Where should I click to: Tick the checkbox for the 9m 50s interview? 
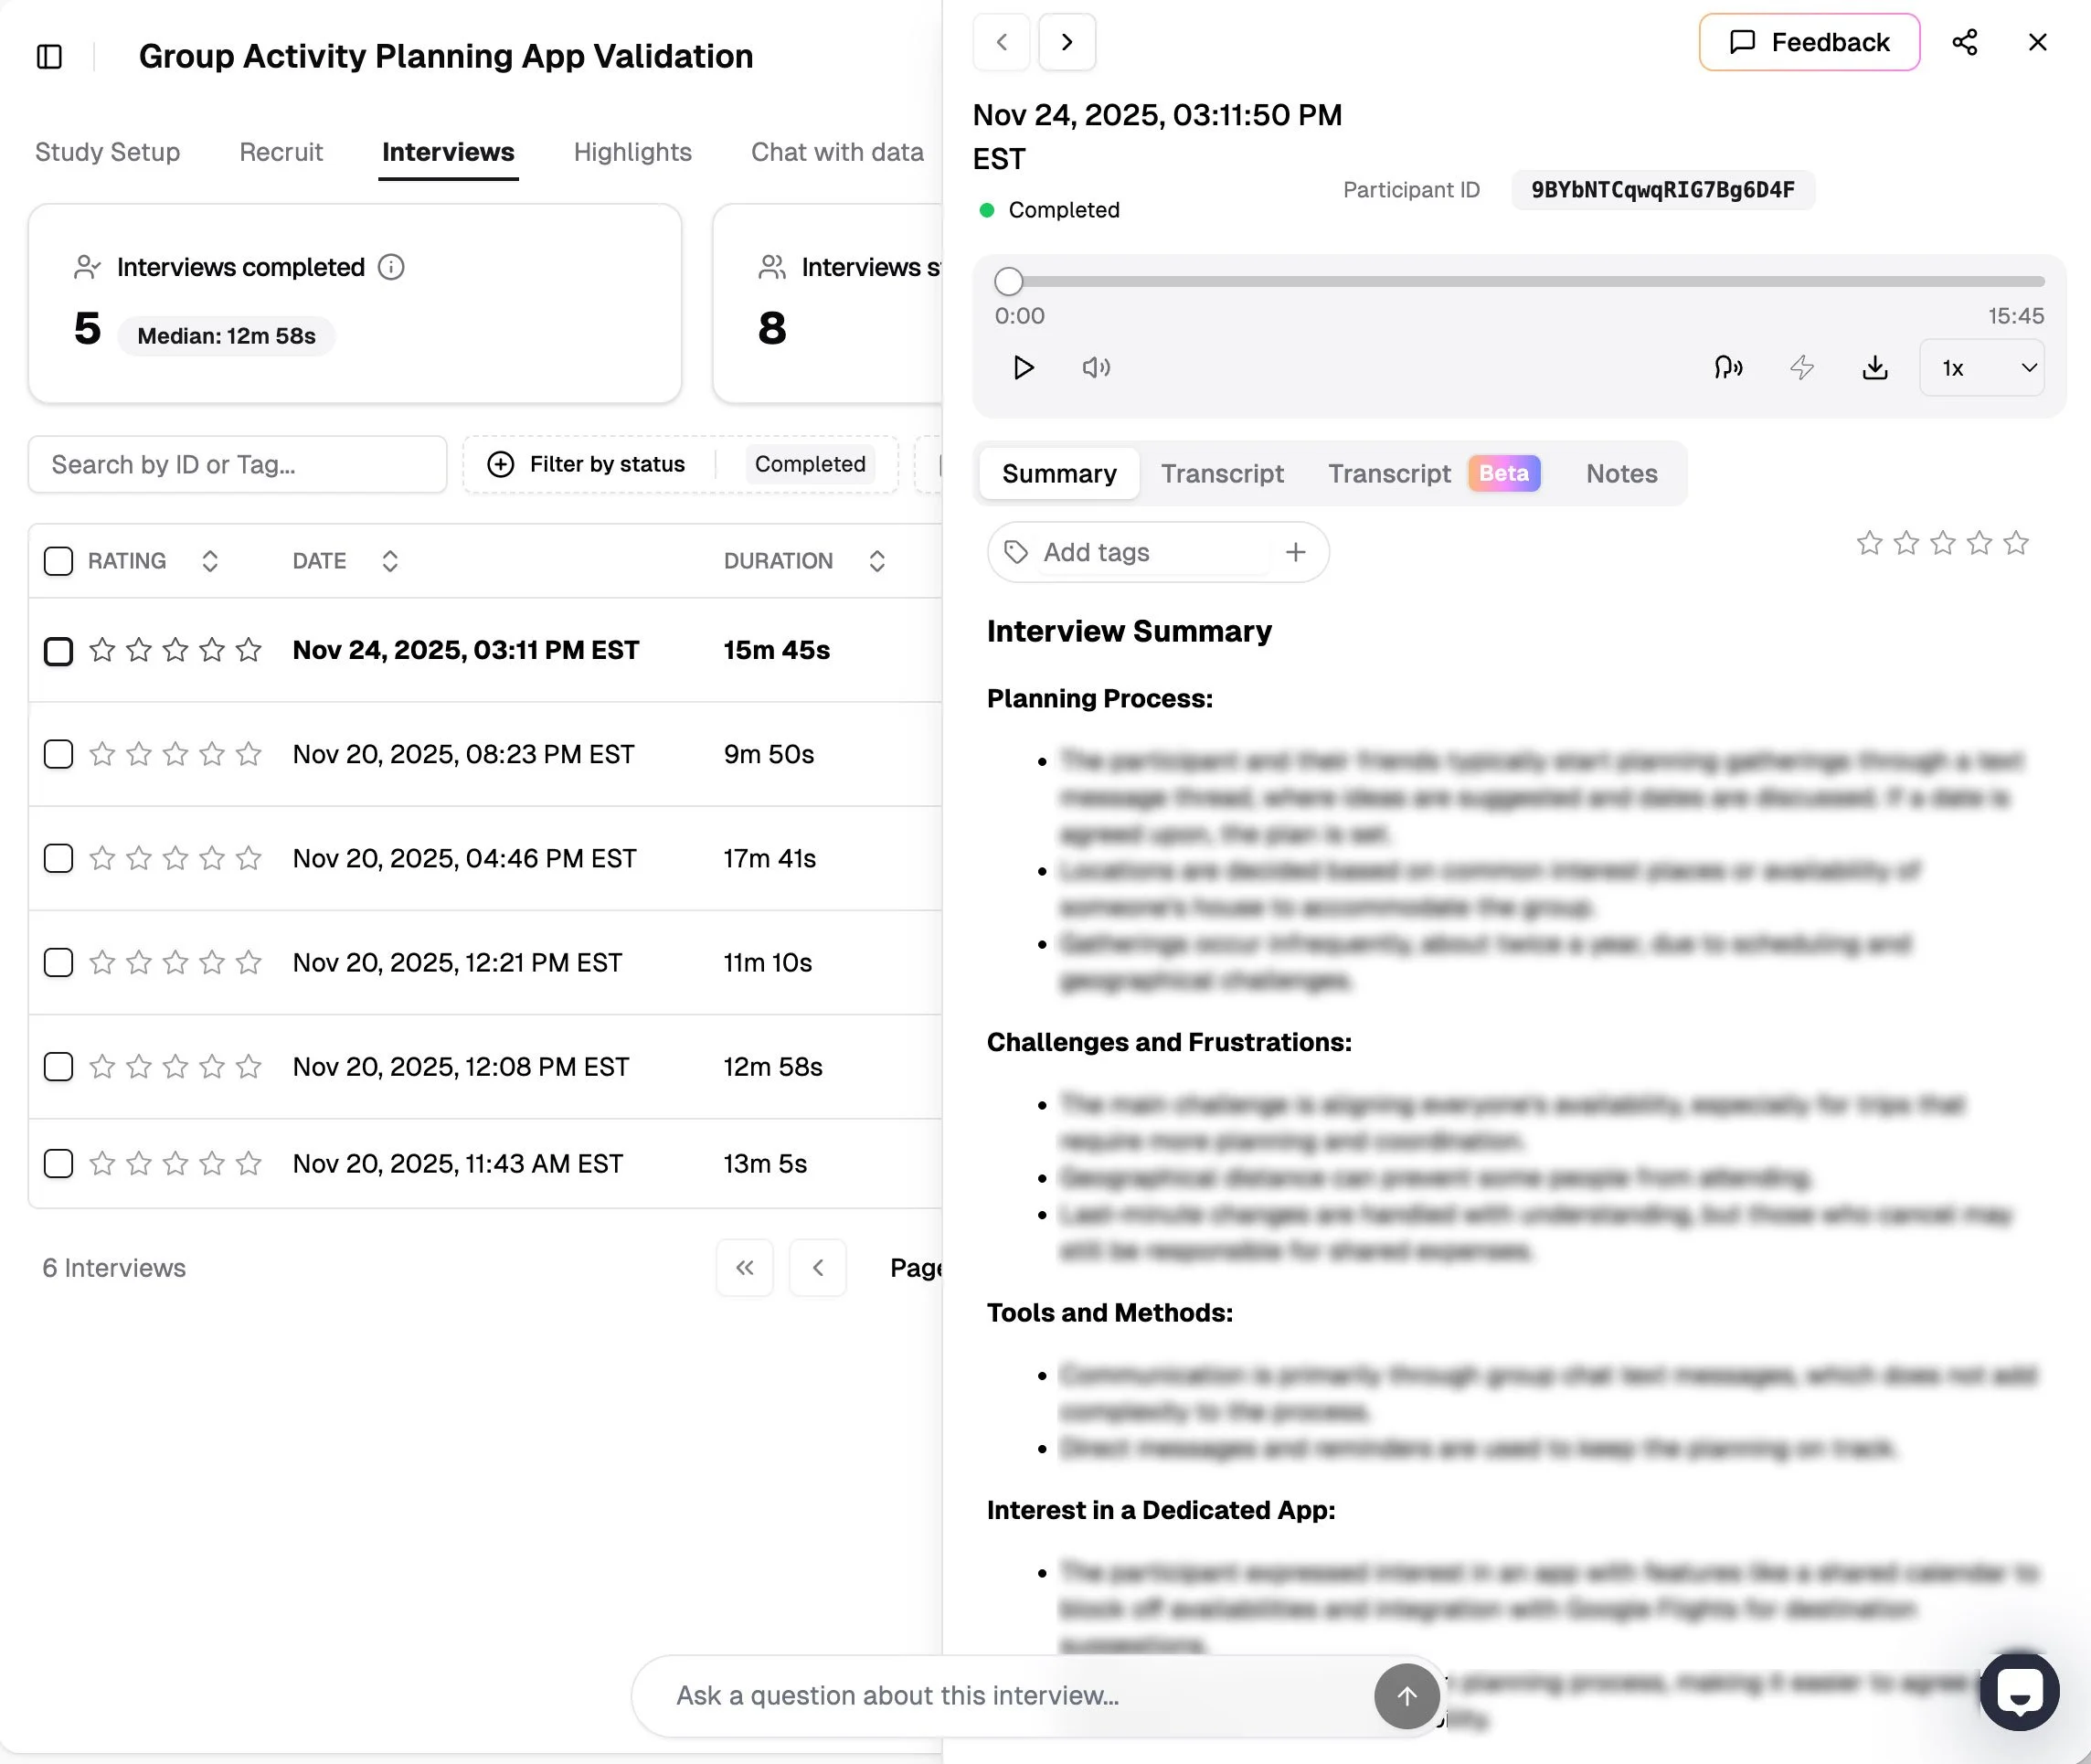(x=59, y=754)
